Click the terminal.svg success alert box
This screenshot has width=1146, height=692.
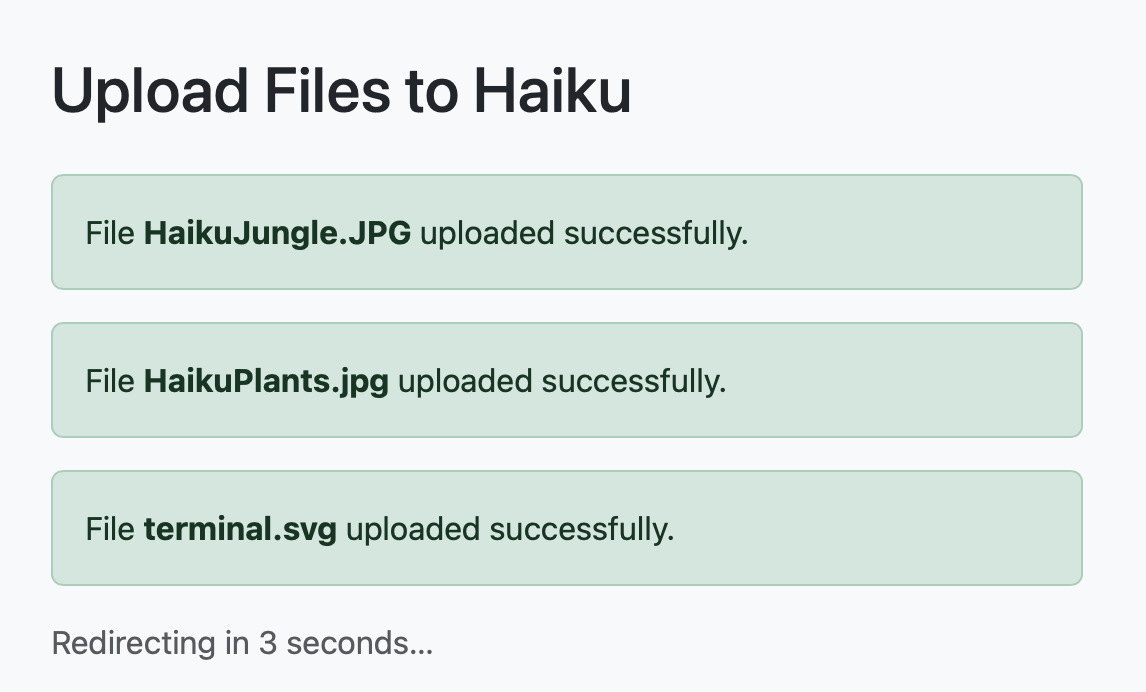tap(566, 528)
